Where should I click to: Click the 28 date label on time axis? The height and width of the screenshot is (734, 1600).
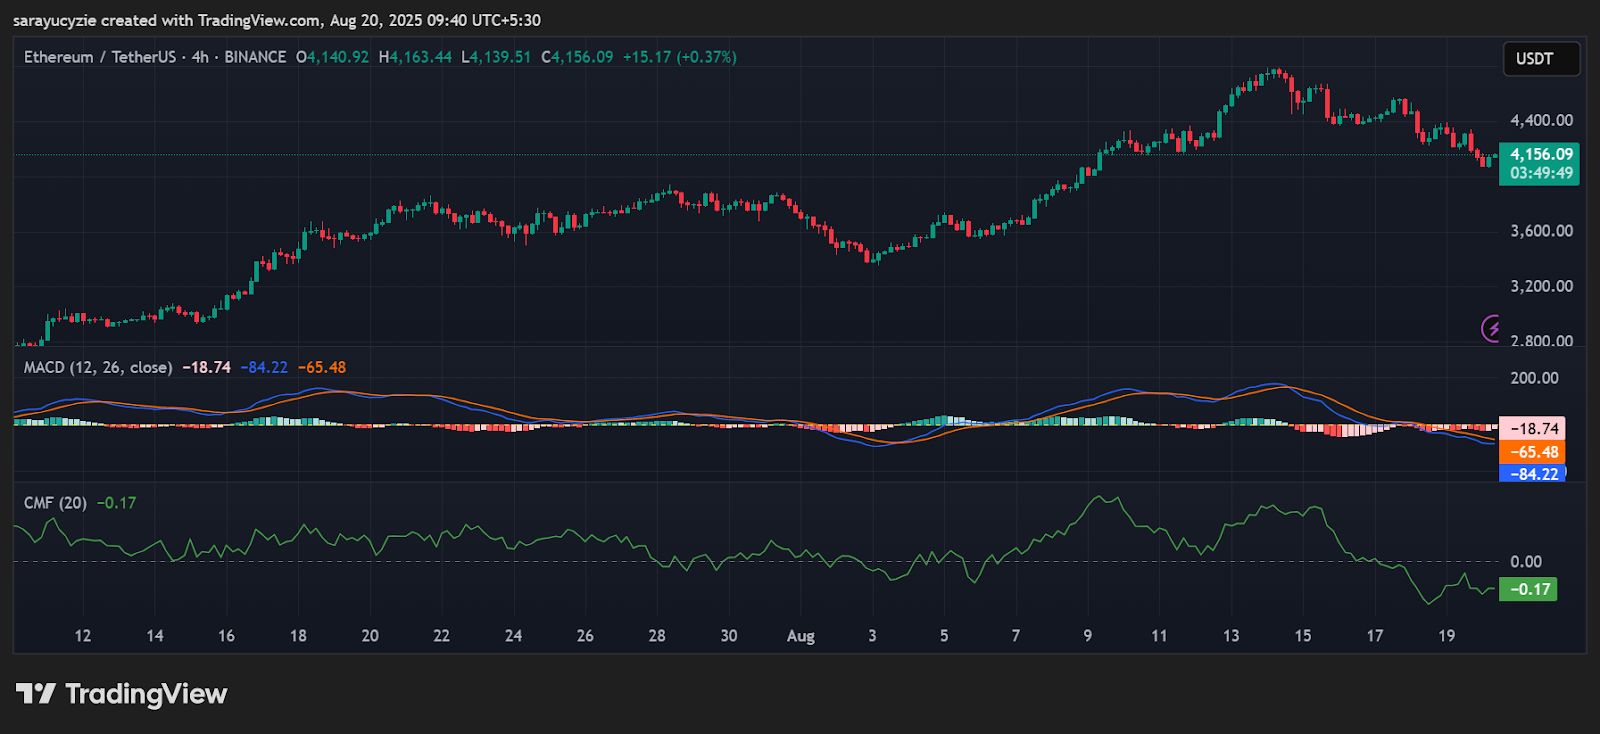coord(657,636)
